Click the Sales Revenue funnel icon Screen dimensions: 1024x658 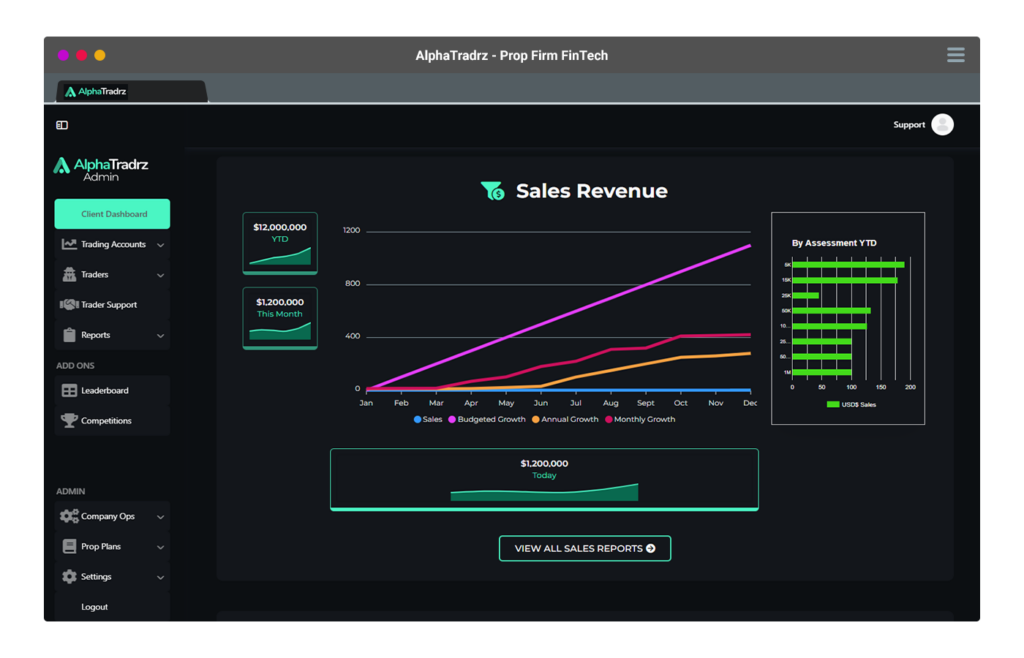point(492,191)
